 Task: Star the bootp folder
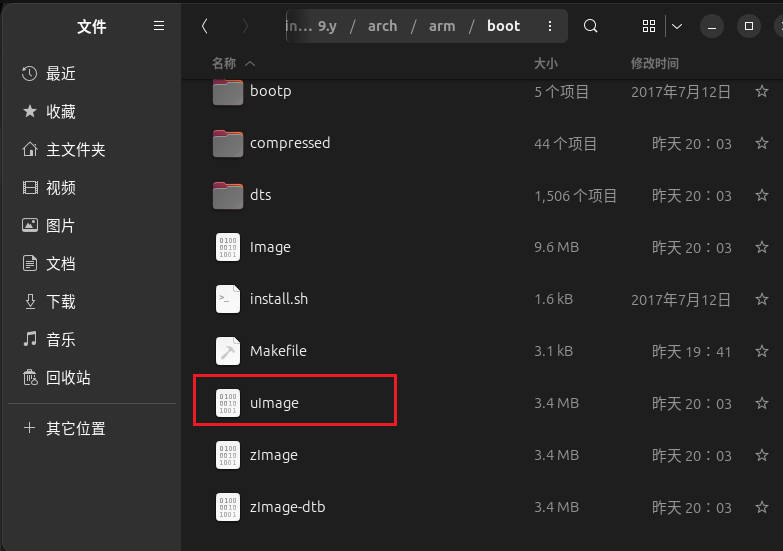(762, 91)
